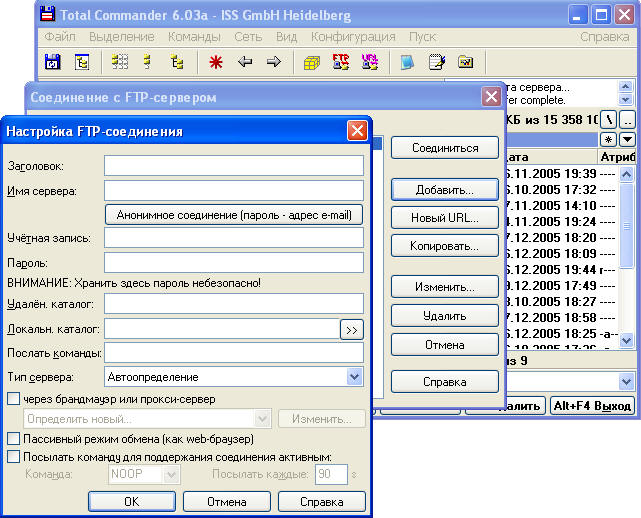Focus the Пароль input field
This screenshot has height=518, width=641.
pyautogui.click(x=234, y=262)
